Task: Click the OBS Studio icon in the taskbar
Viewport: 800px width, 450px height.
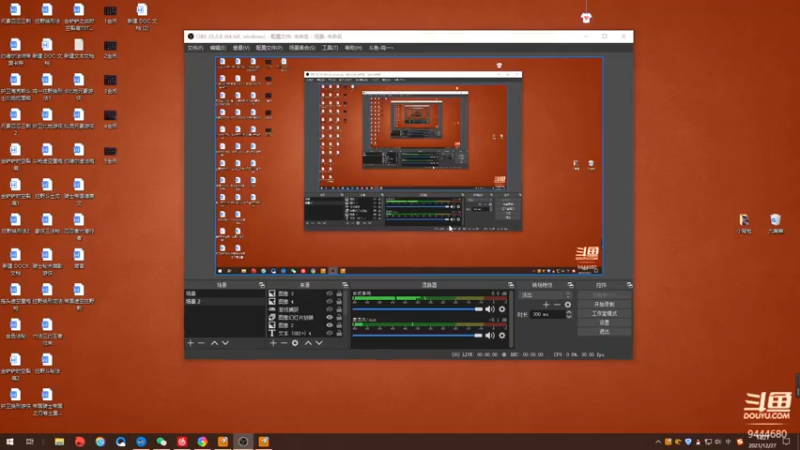Action: click(x=243, y=442)
